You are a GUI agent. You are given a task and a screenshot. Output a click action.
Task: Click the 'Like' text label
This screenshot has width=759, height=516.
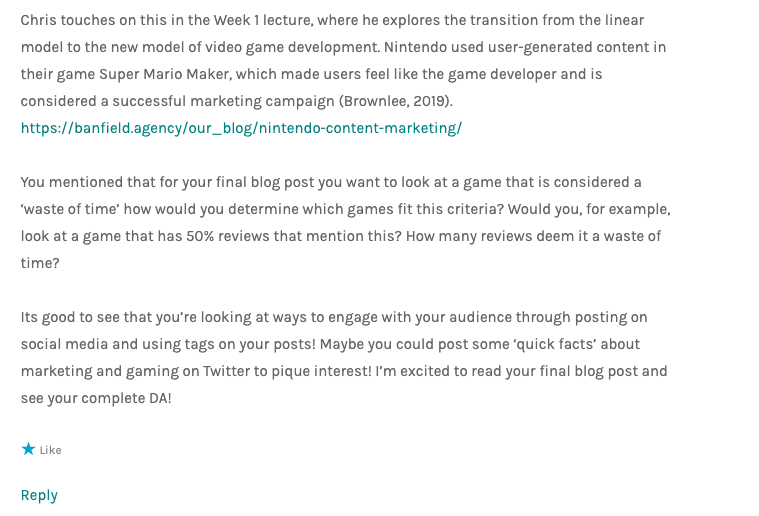tap(50, 450)
